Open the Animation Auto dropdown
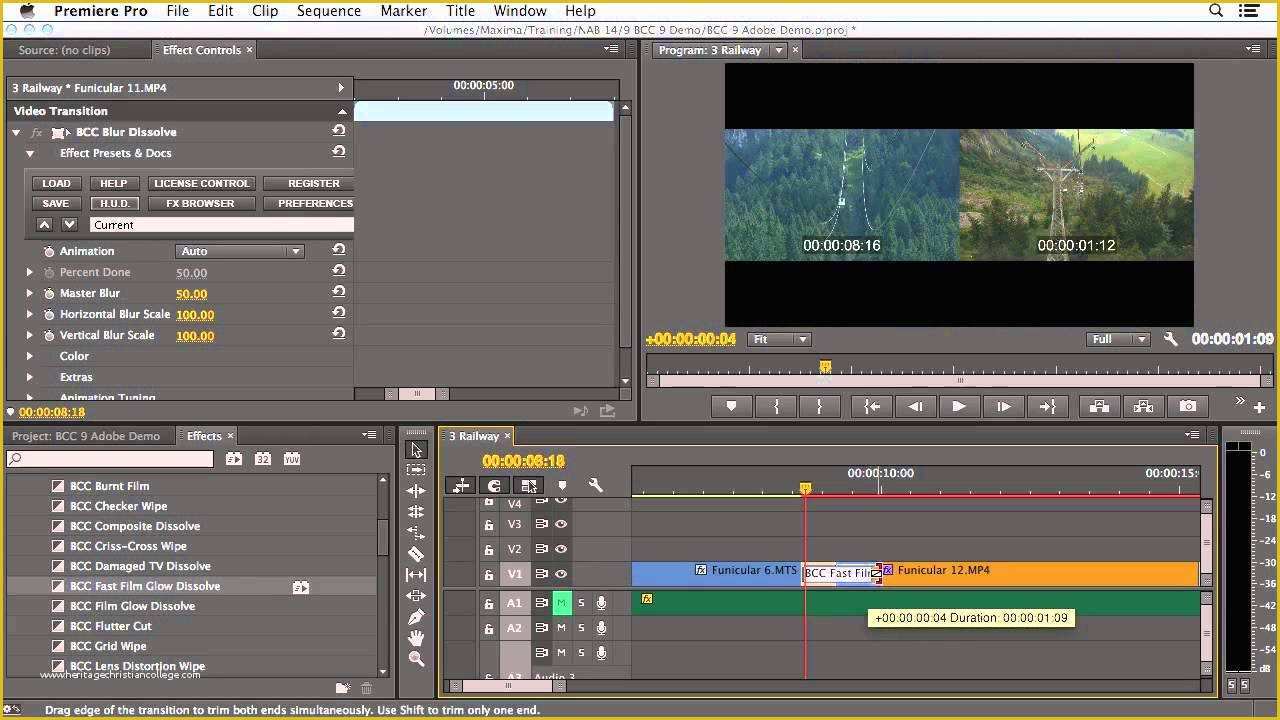The width and height of the screenshot is (1280, 720). click(240, 251)
